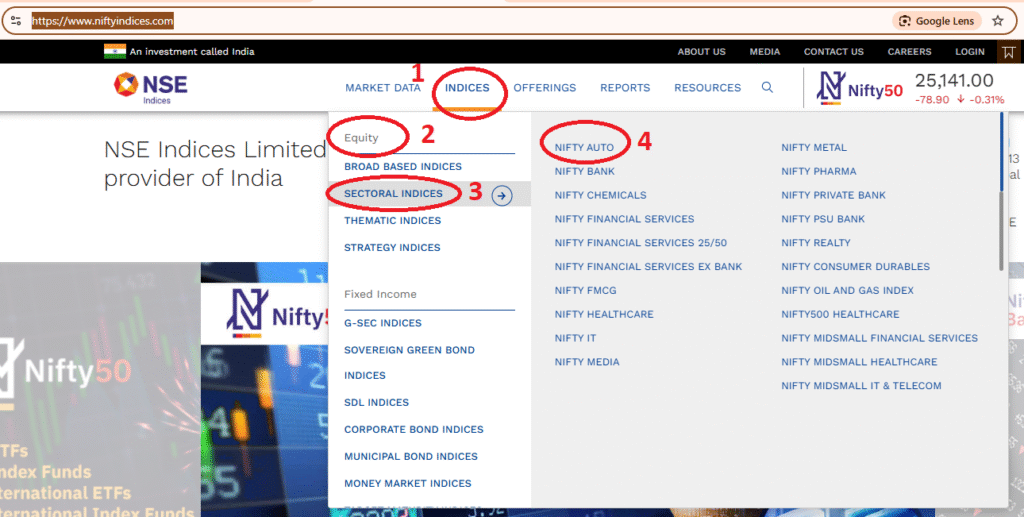This screenshot has height=517, width=1024.
Task: Click the Nifty50 logo in header
Action: pos(860,88)
